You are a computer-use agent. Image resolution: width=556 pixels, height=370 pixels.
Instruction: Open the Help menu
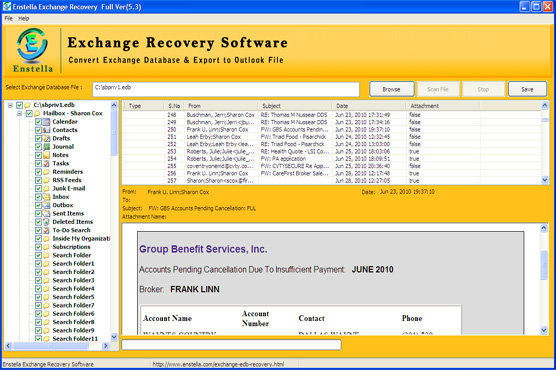point(24,18)
